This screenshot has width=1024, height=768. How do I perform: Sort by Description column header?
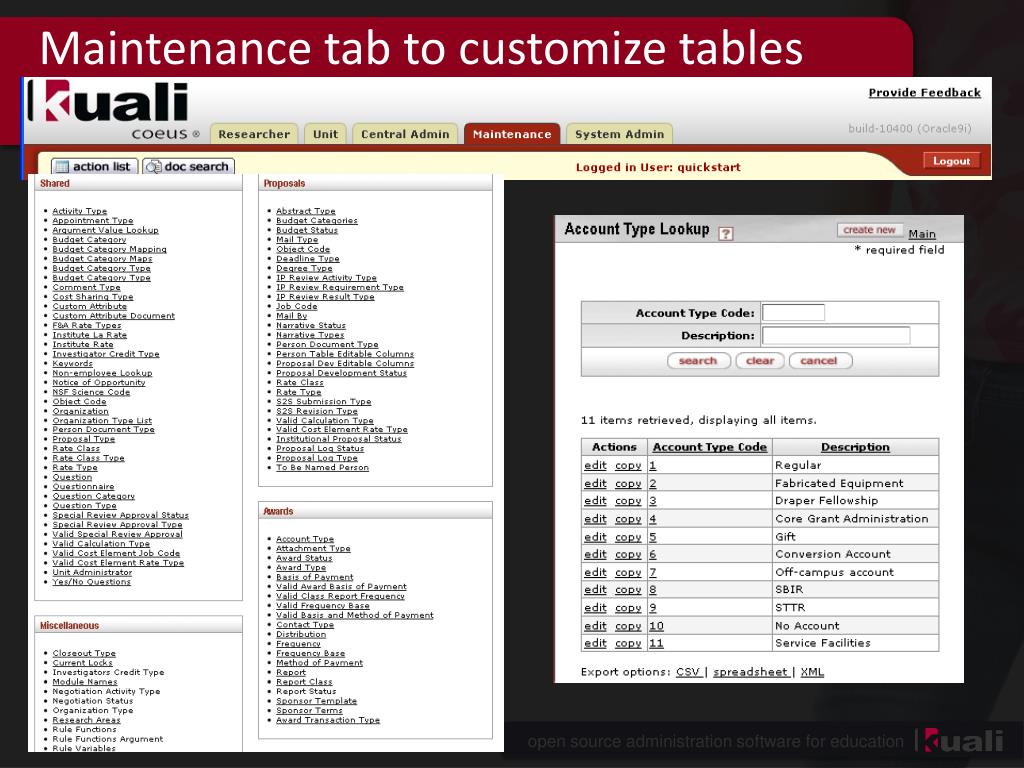tap(855, 447)
